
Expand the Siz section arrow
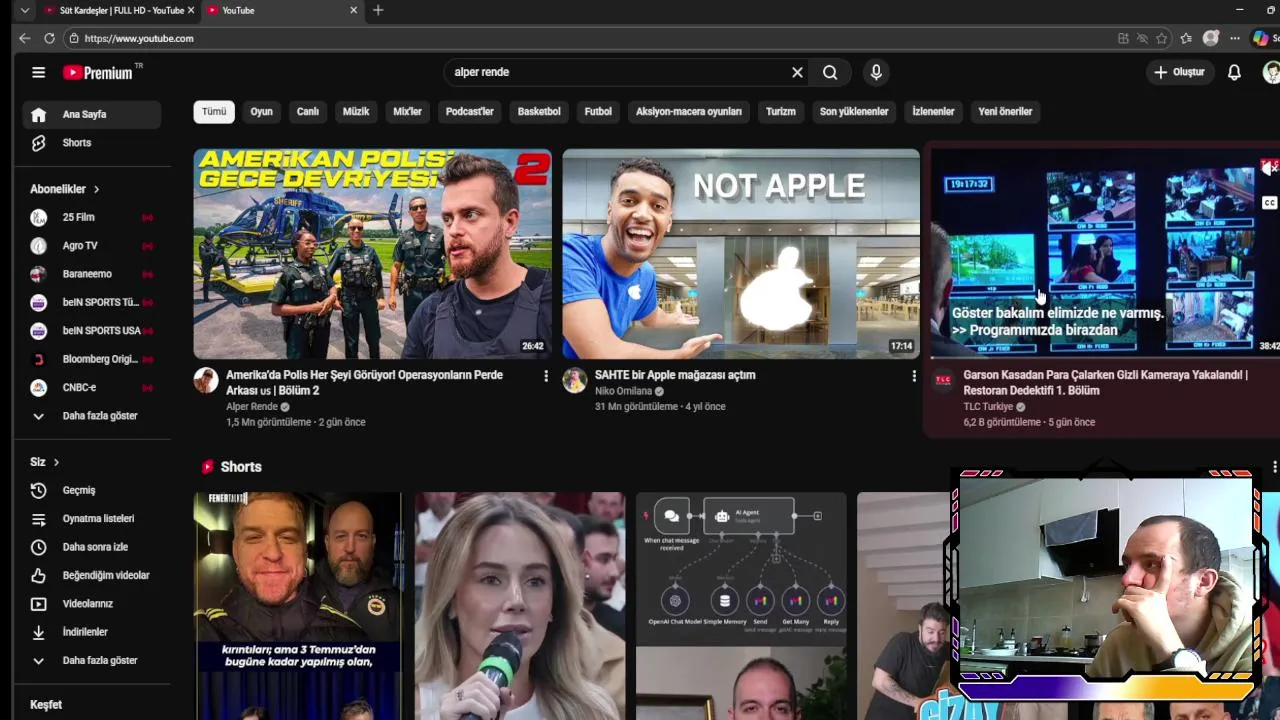56,462
